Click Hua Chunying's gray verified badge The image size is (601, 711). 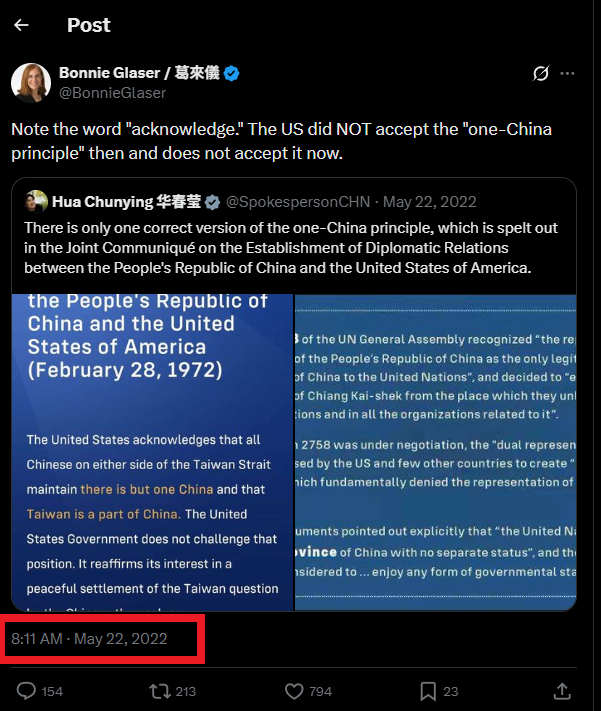(212, 202)
